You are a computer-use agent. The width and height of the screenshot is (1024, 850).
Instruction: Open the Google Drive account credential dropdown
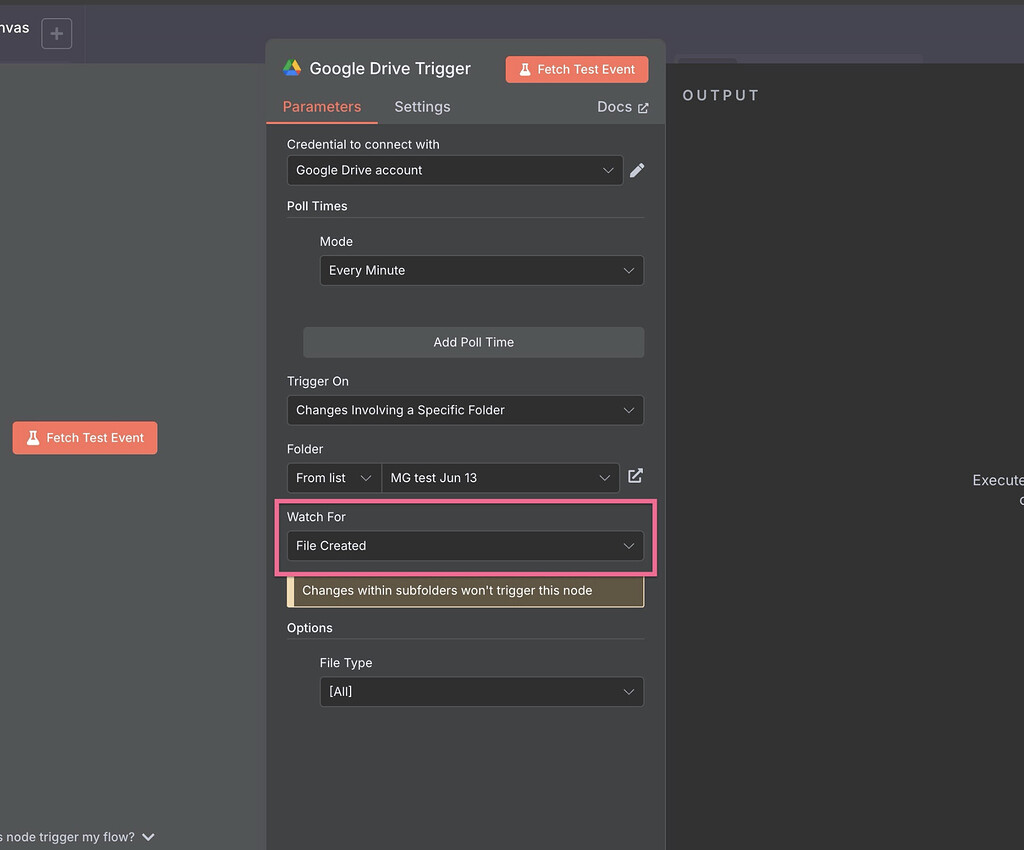[455, 170]
